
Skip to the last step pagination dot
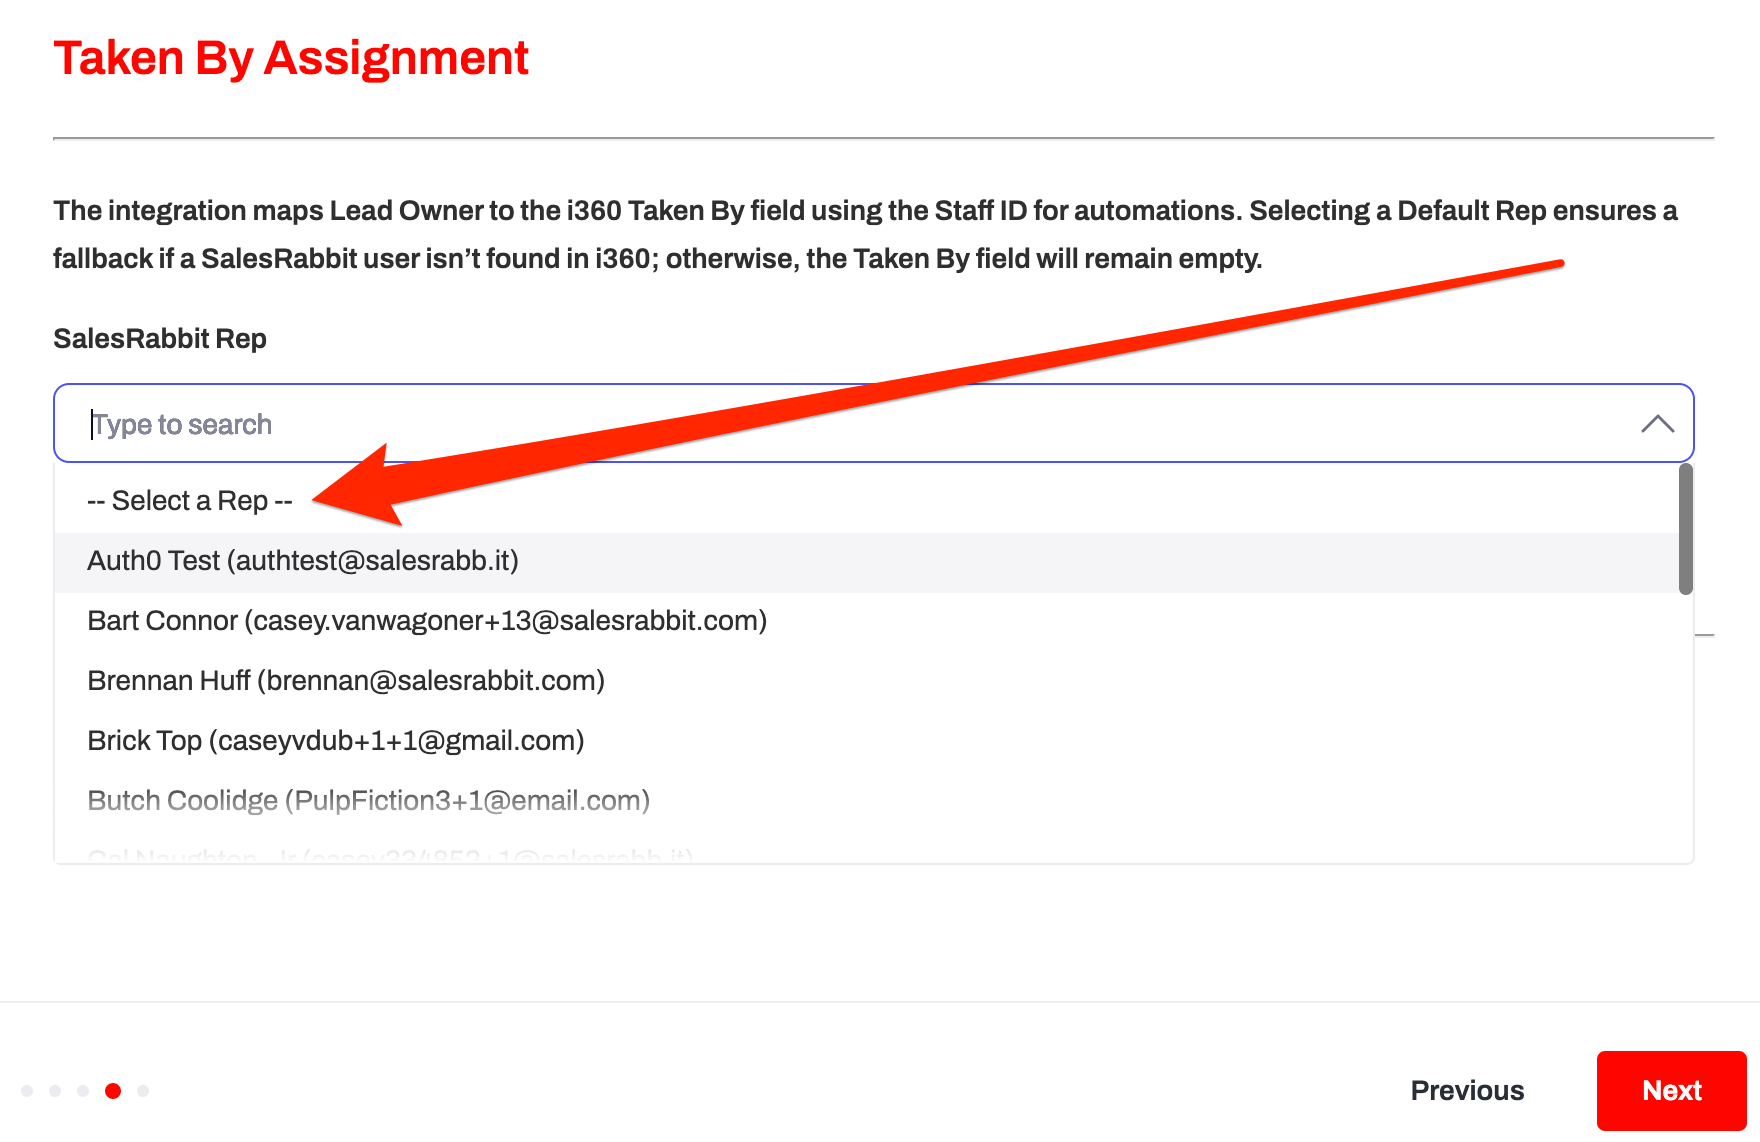143,1091
